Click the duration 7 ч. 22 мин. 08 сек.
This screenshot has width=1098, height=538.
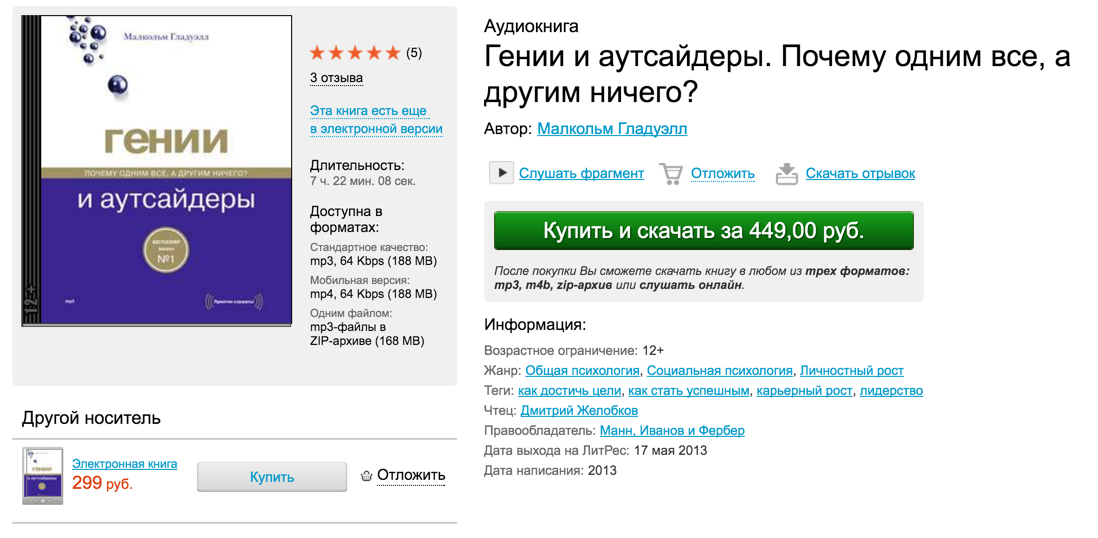(x=363, y=181)
